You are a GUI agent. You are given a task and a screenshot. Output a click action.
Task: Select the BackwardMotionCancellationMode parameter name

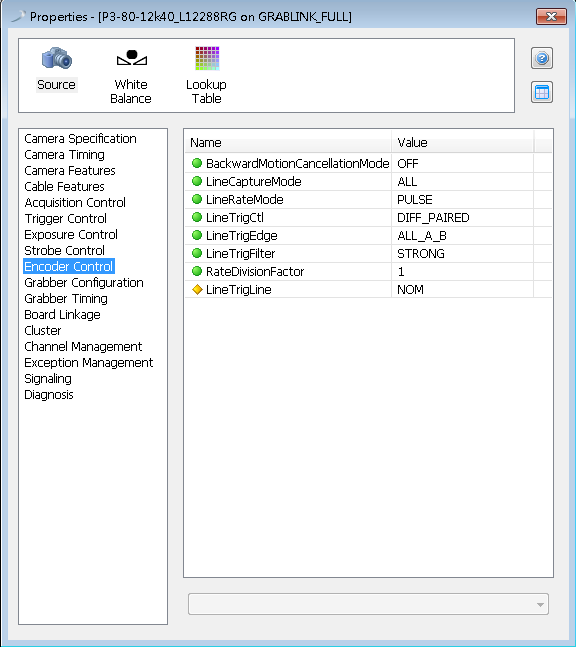[x=297, y=163]
